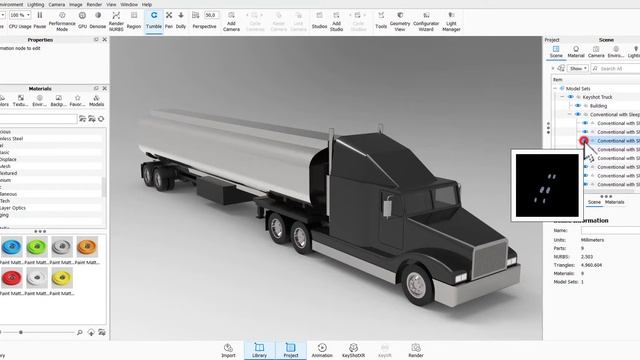This screenshot has height=360, width=640.
Task: Switch to the Textures library tab
Action: (20, 101)
